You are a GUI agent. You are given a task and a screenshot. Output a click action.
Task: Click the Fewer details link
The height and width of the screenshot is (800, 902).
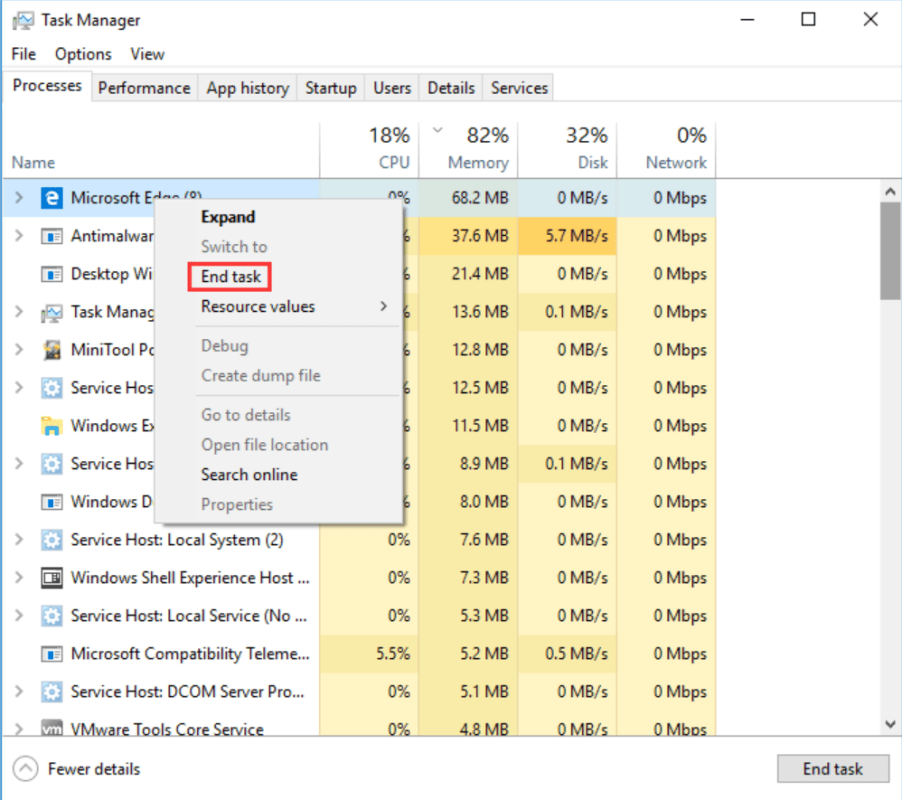coord(94,769)
